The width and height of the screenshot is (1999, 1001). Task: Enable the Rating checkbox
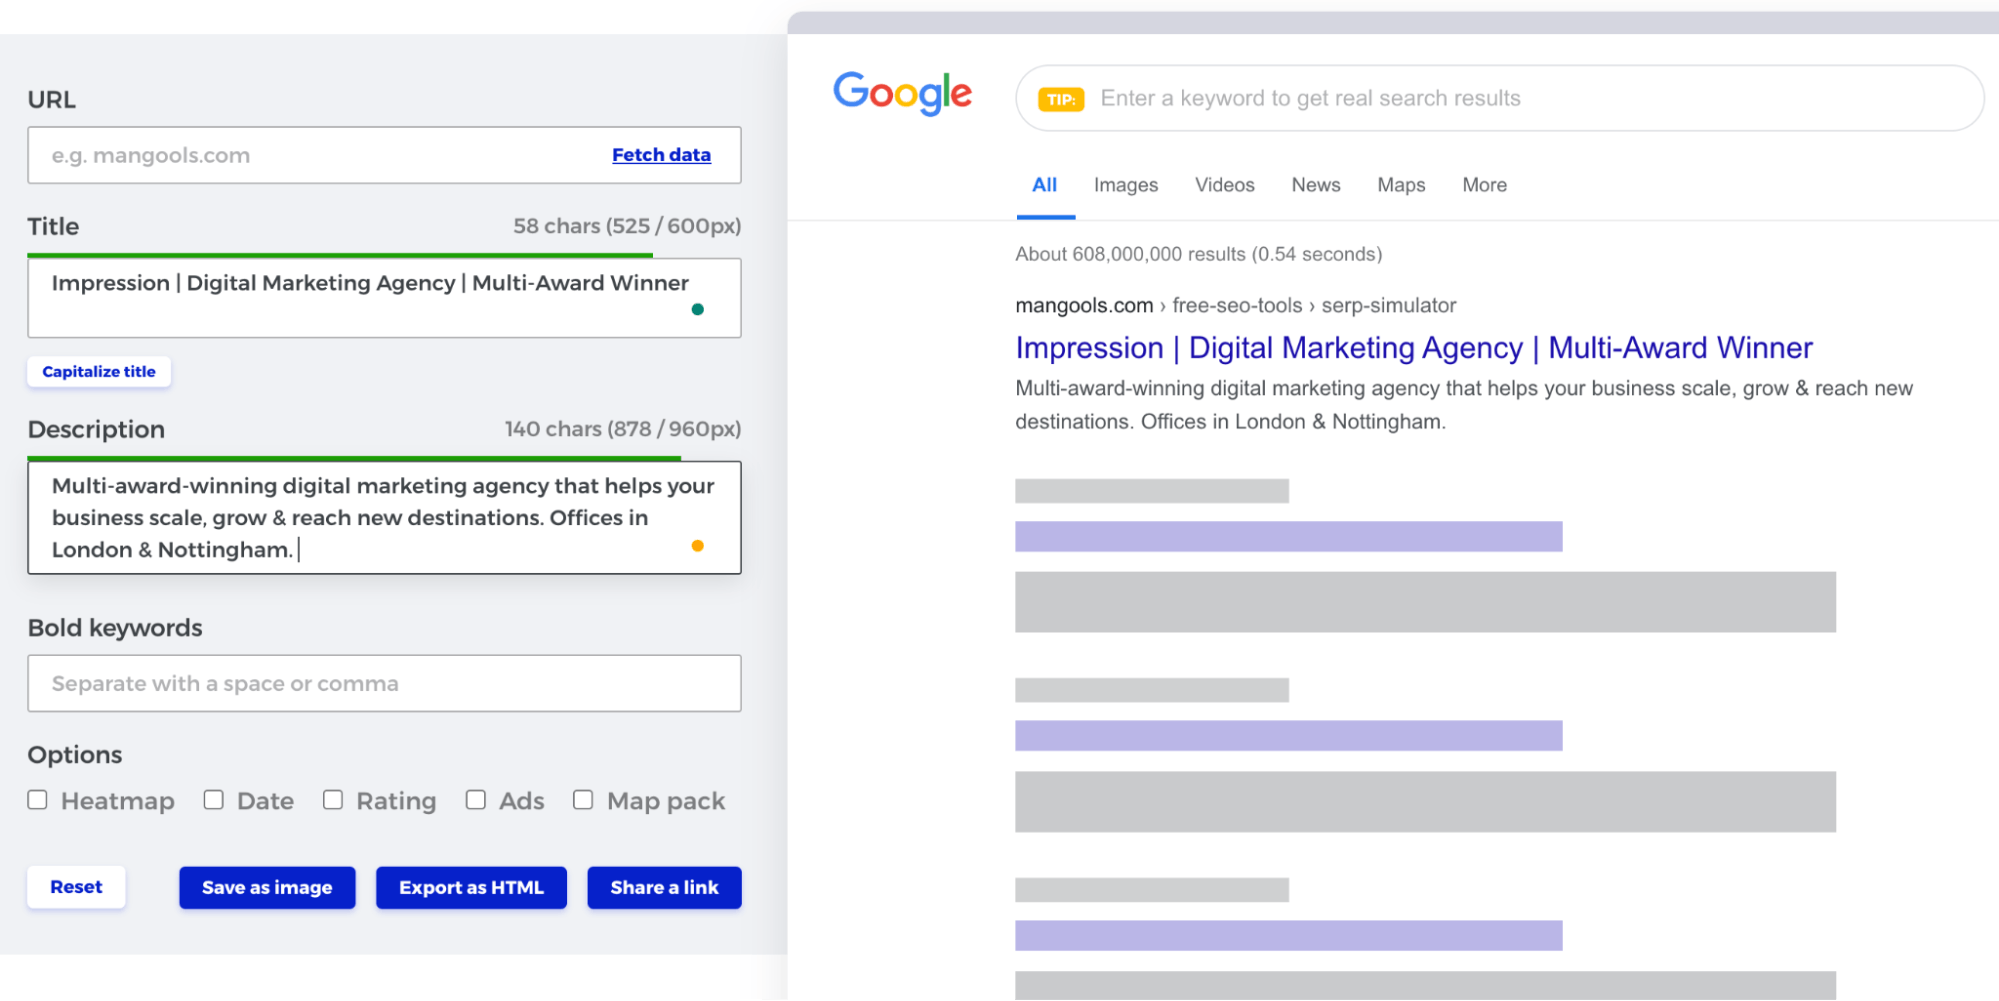pyautogui.click(x=333, y=799)
